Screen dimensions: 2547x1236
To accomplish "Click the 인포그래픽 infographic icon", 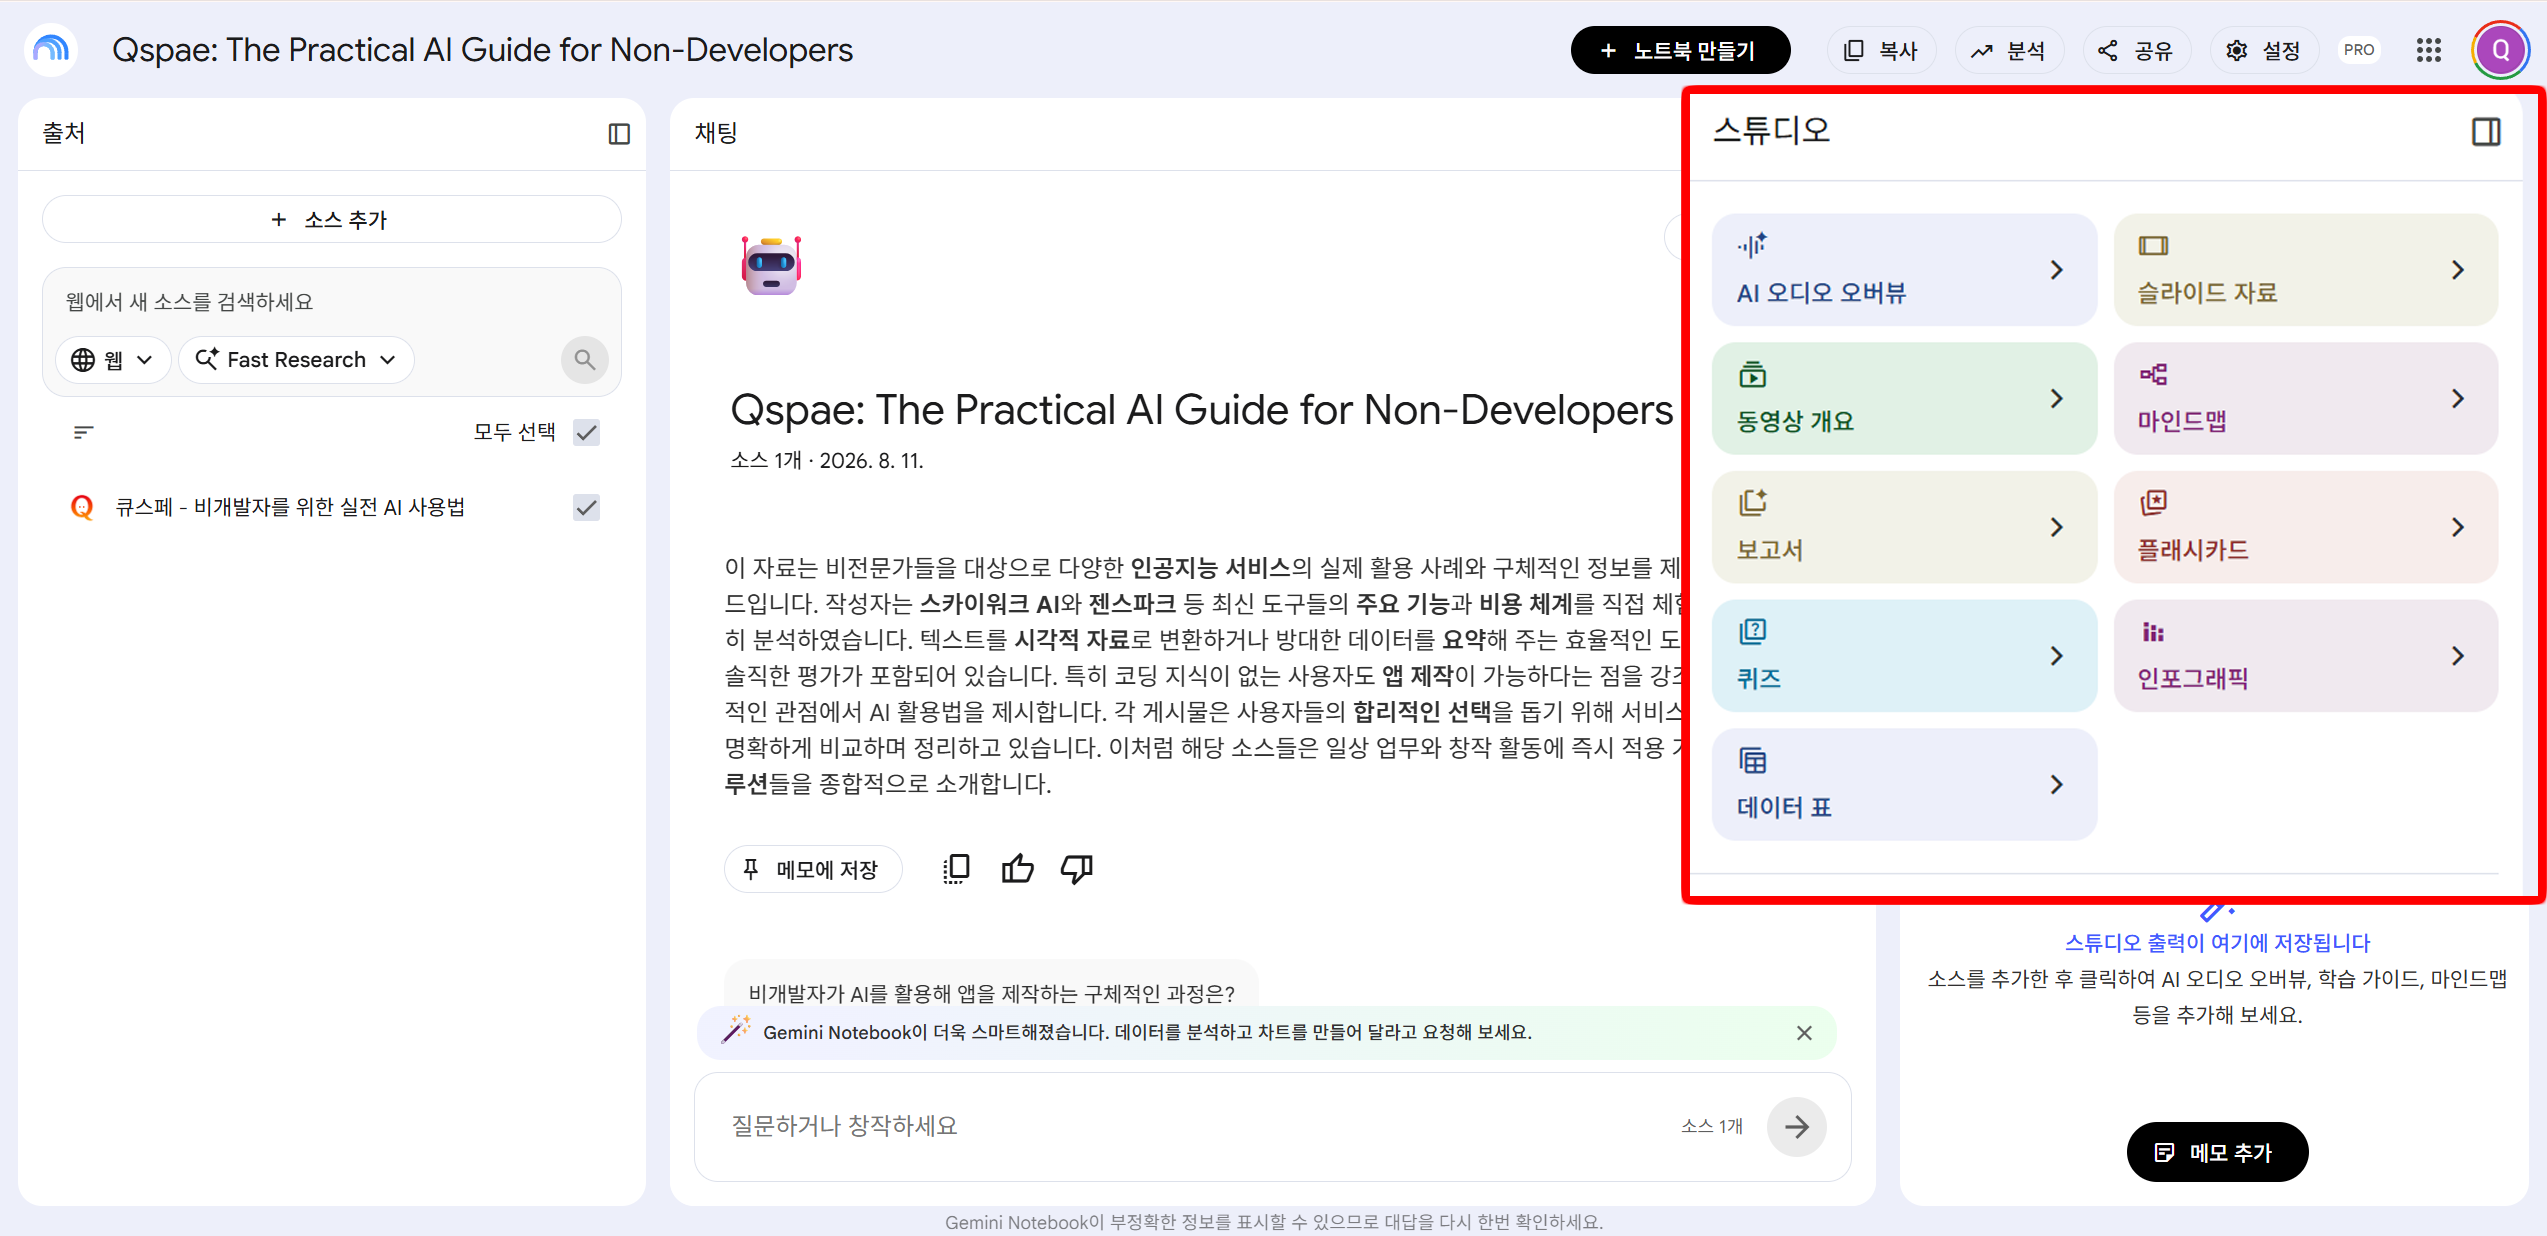I will 2153,632.
